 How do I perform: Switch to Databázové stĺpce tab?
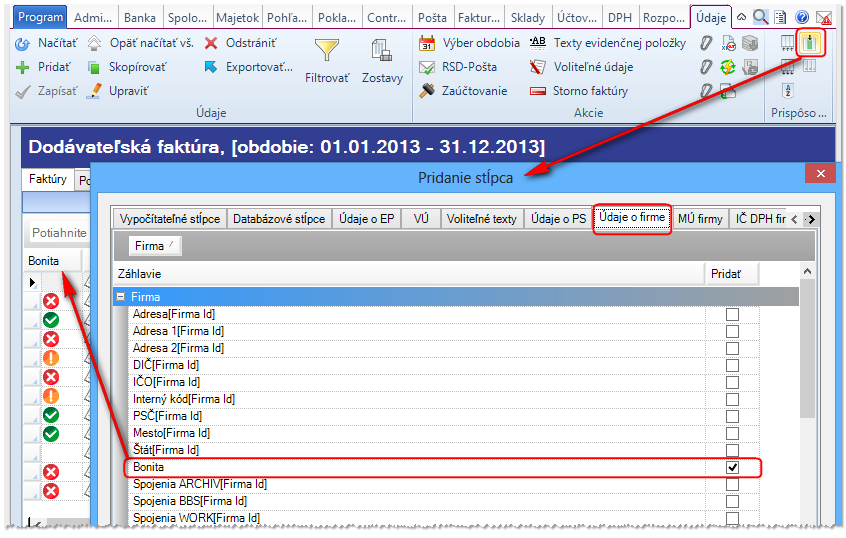pyautogui.click(x=279, y=219)
